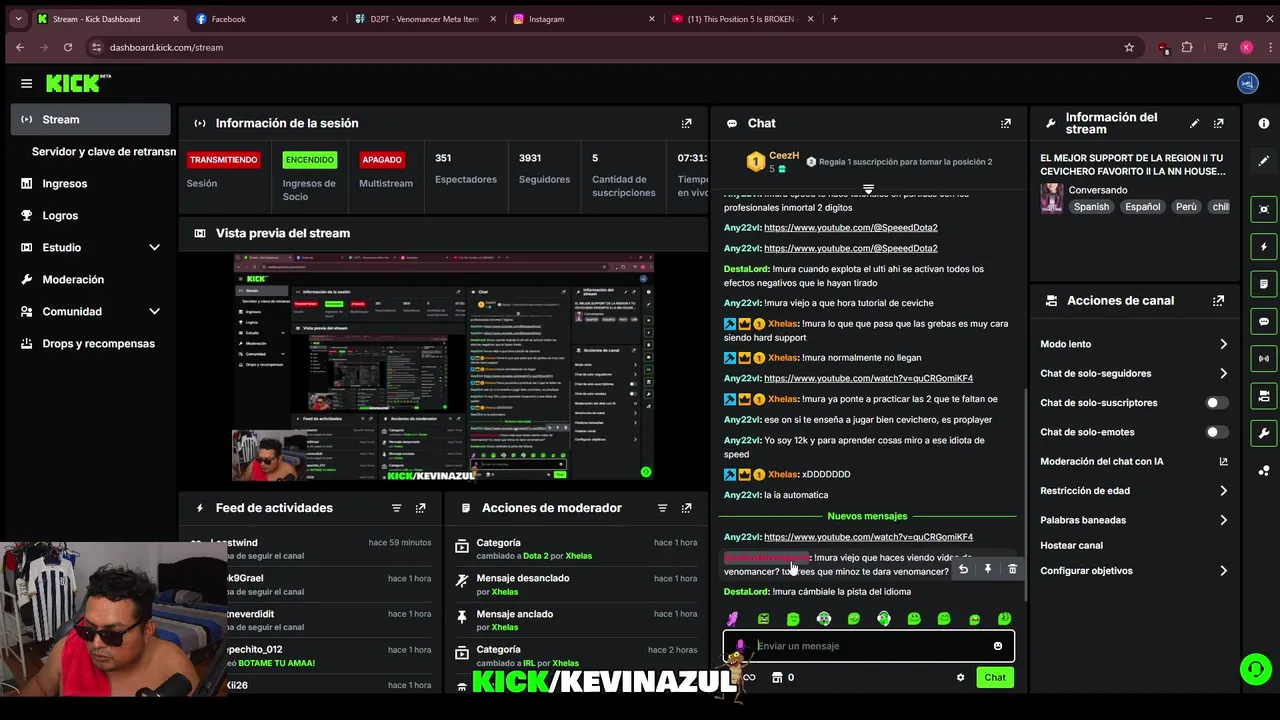The height and width of the screenshot is (720, 1280).
Task: Switch to the Facebook browser tab
Action: (265, 19)
